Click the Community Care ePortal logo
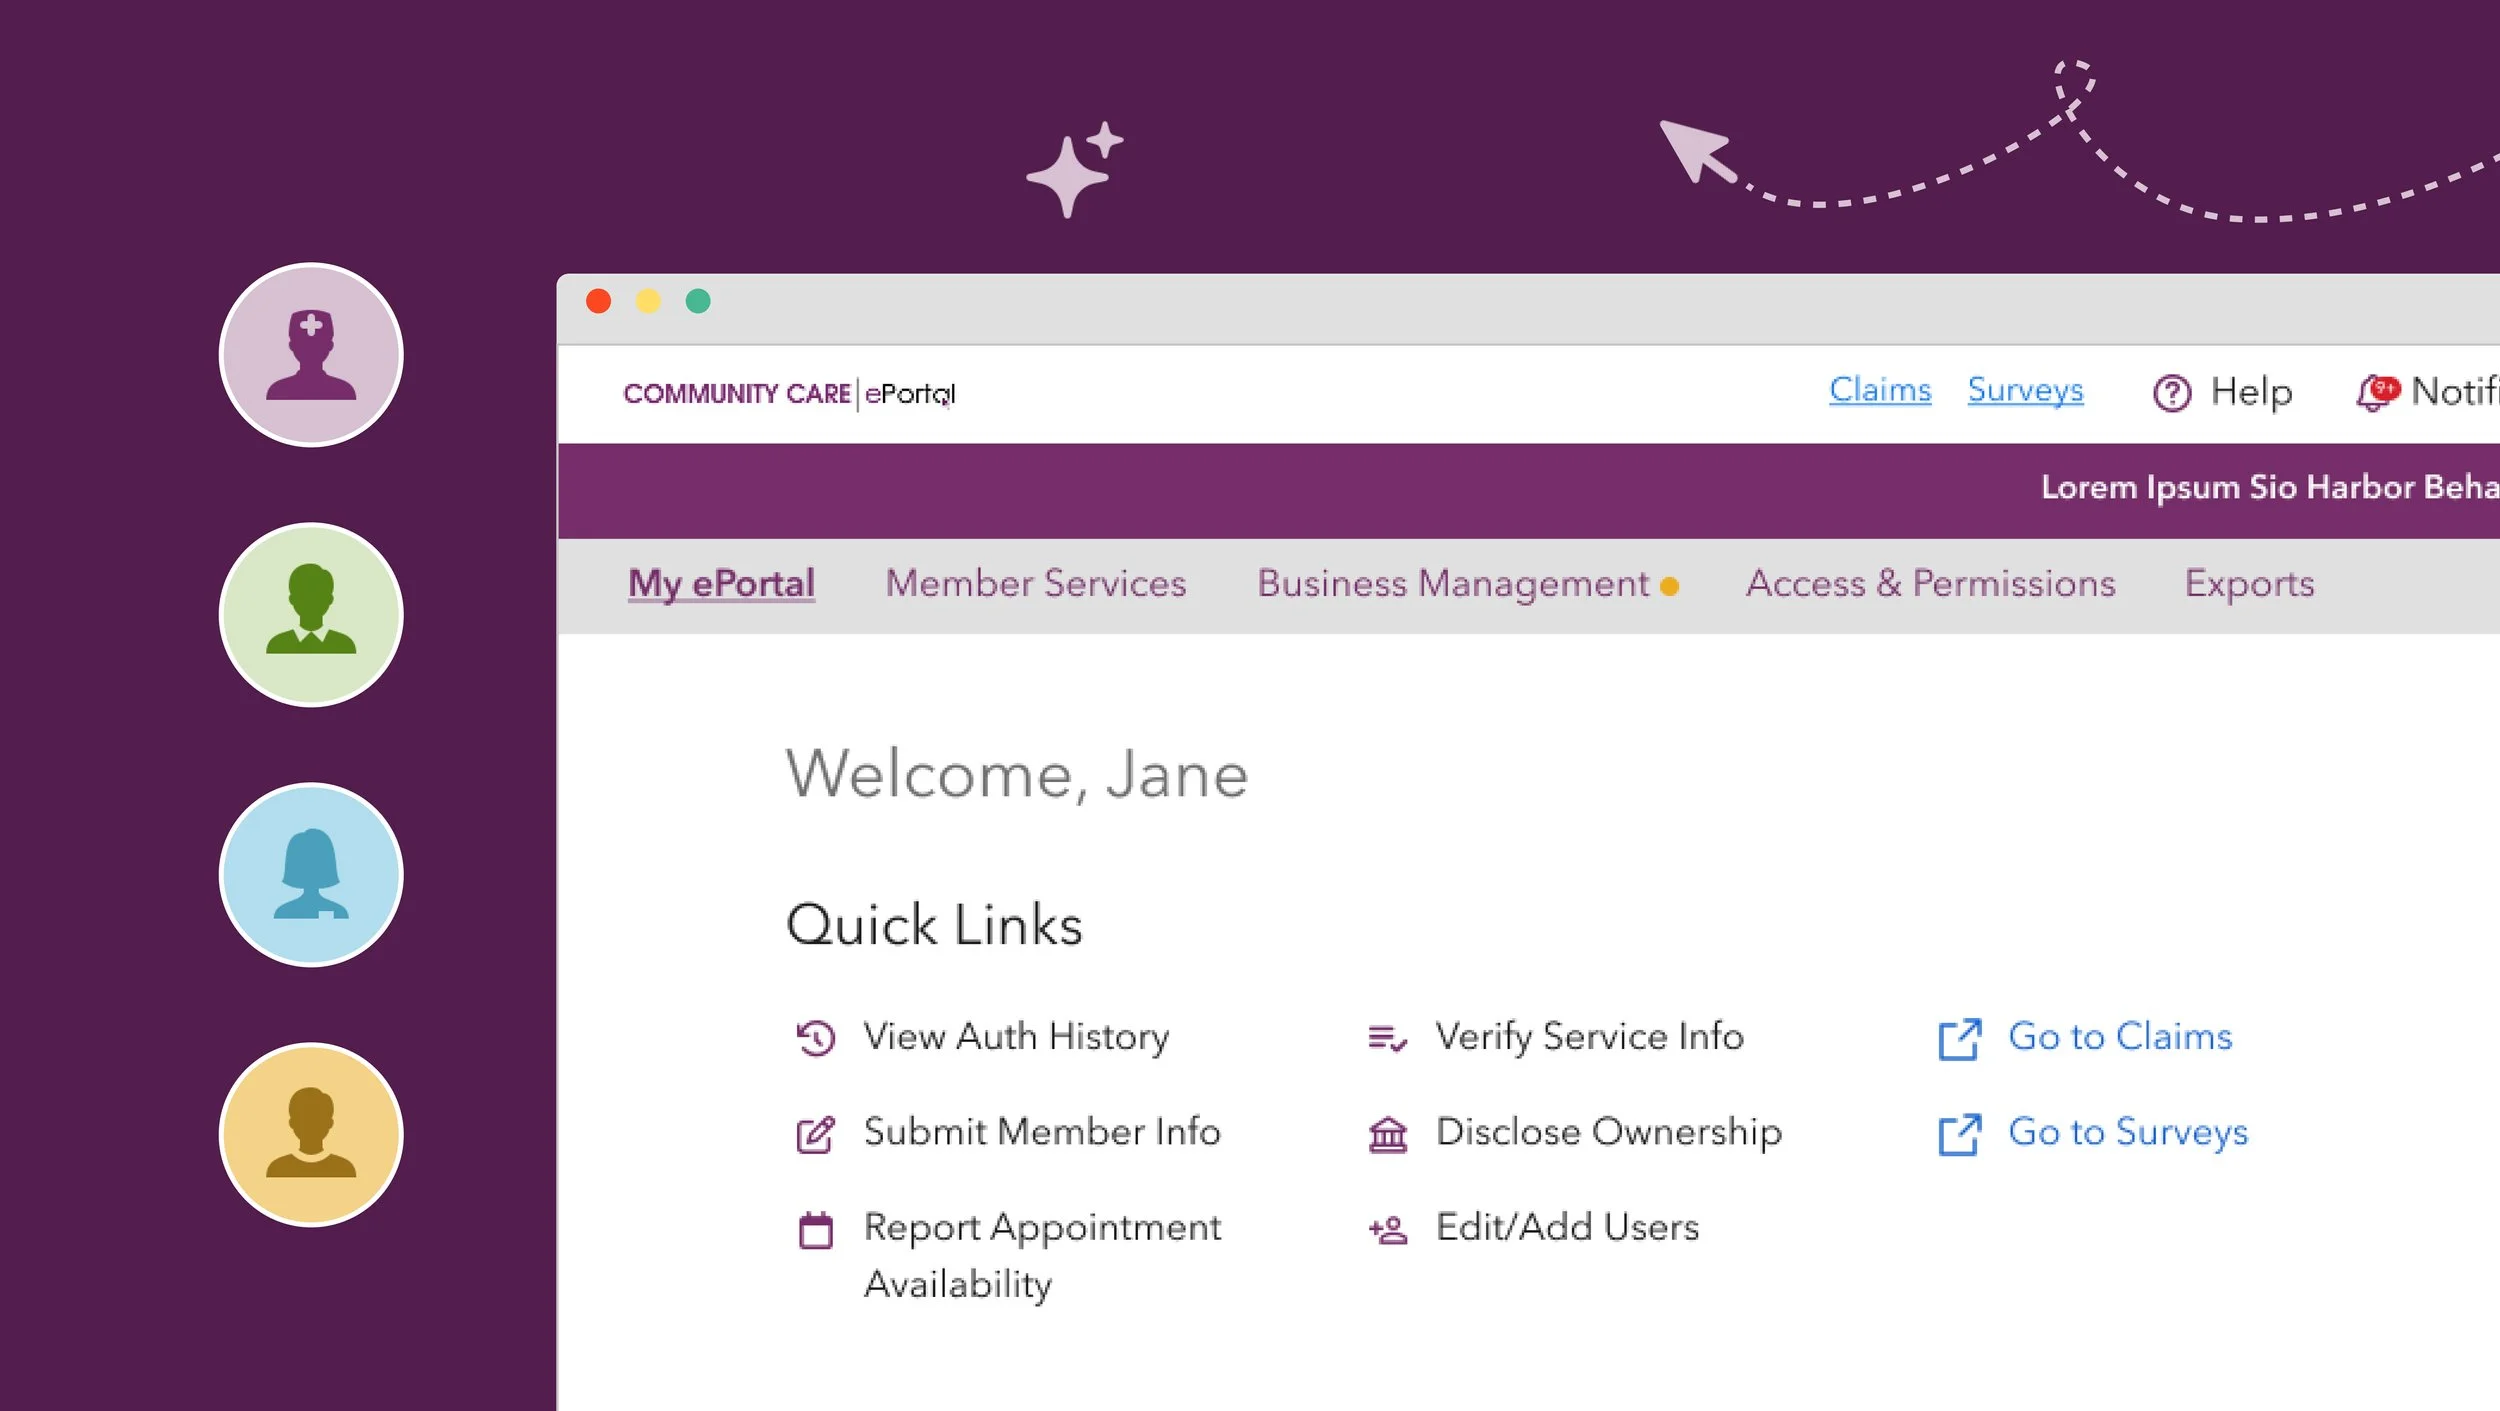2500x1411 pixels. [788, 394]
